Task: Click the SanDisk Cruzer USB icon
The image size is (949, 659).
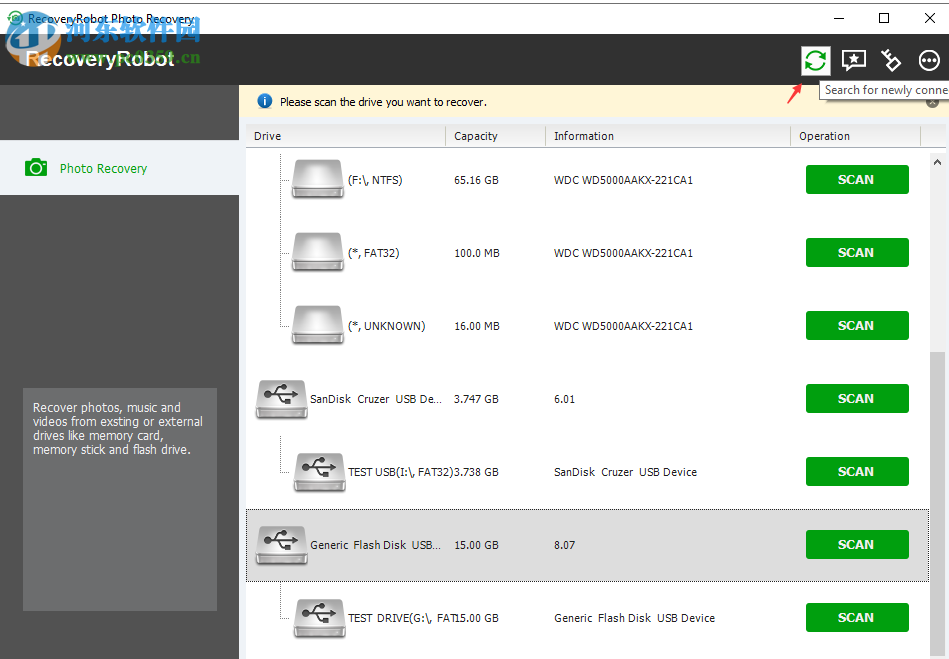Action: point(281,399)
